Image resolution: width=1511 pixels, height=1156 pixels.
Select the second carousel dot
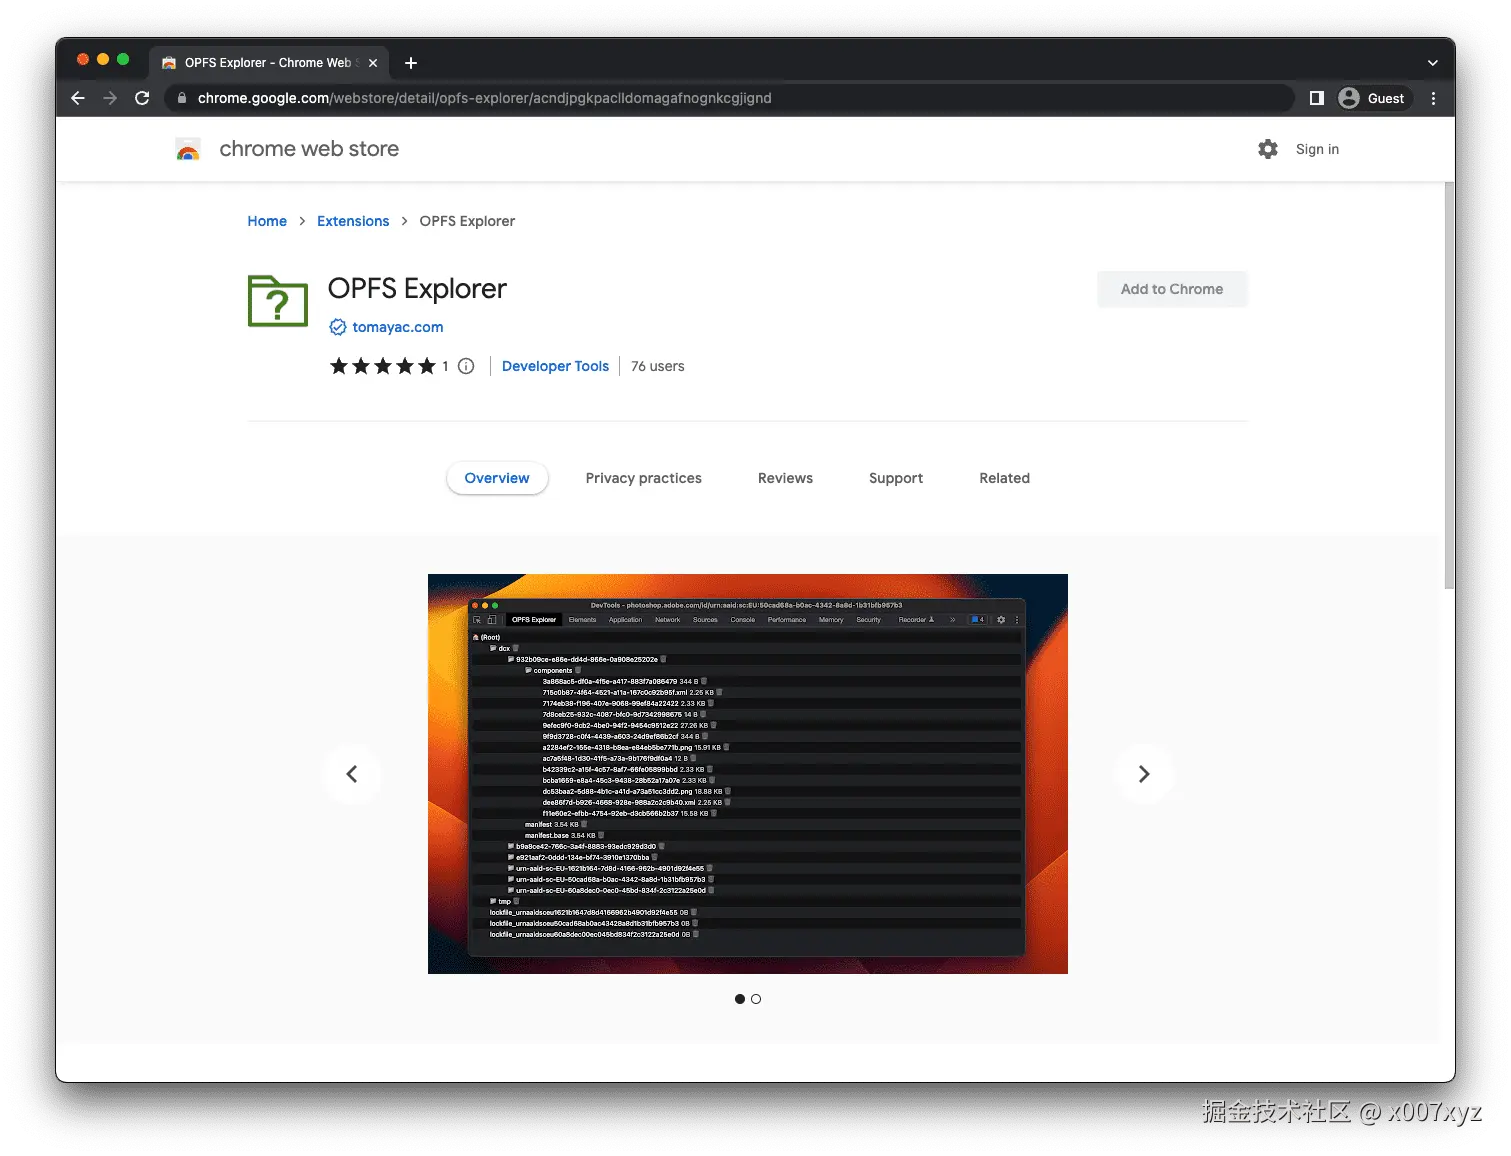756,999
